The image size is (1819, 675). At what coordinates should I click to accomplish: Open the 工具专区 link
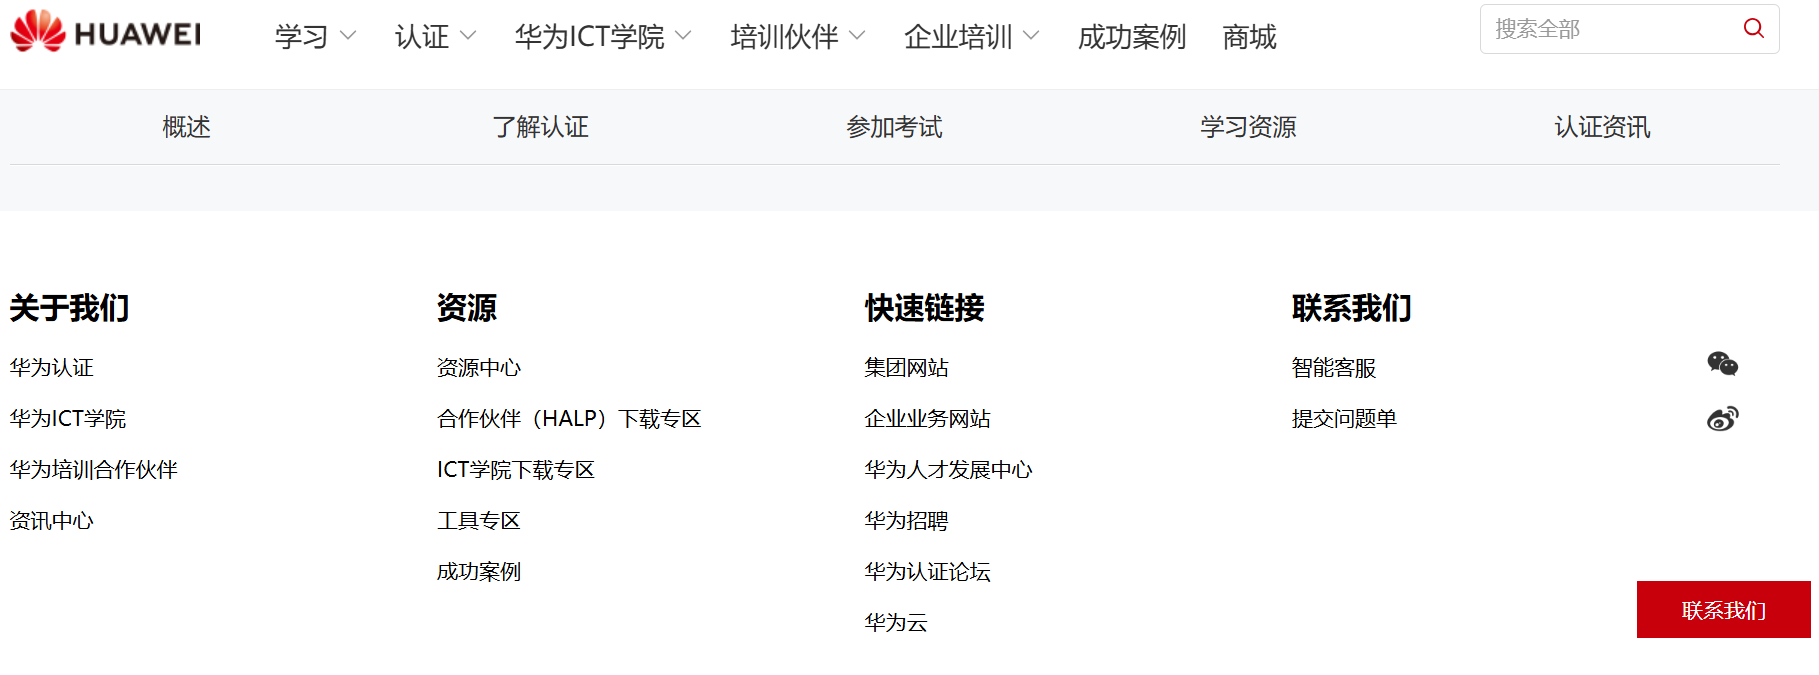pos(479,521)
